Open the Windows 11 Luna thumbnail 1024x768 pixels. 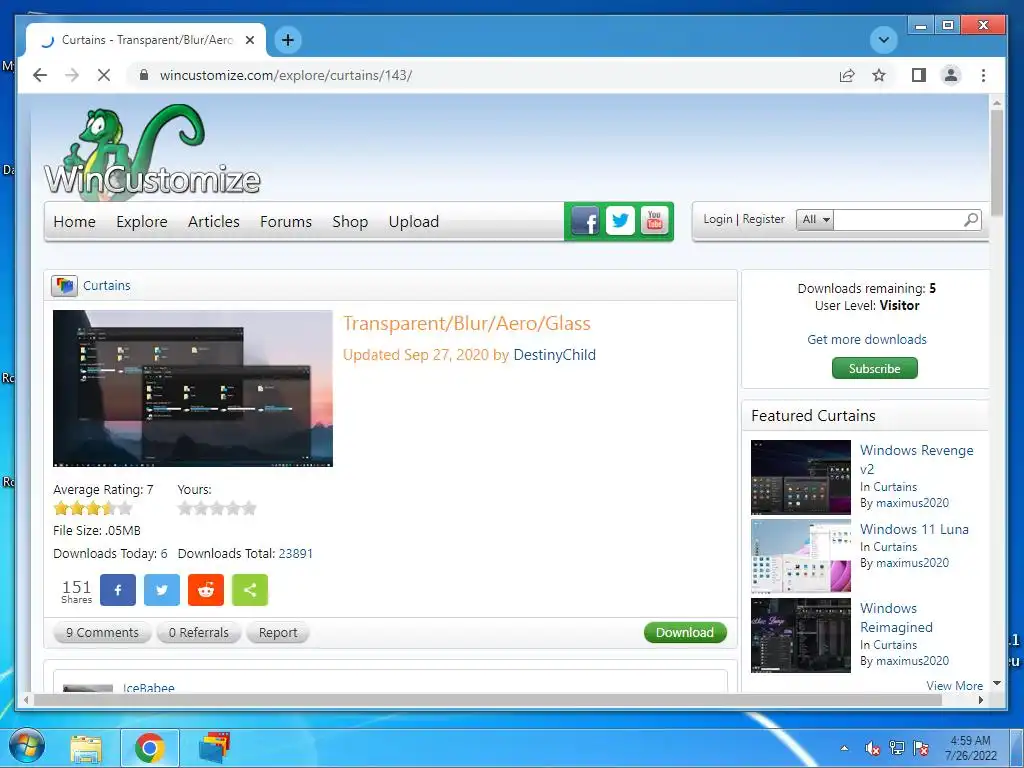(x=801, y=556)
